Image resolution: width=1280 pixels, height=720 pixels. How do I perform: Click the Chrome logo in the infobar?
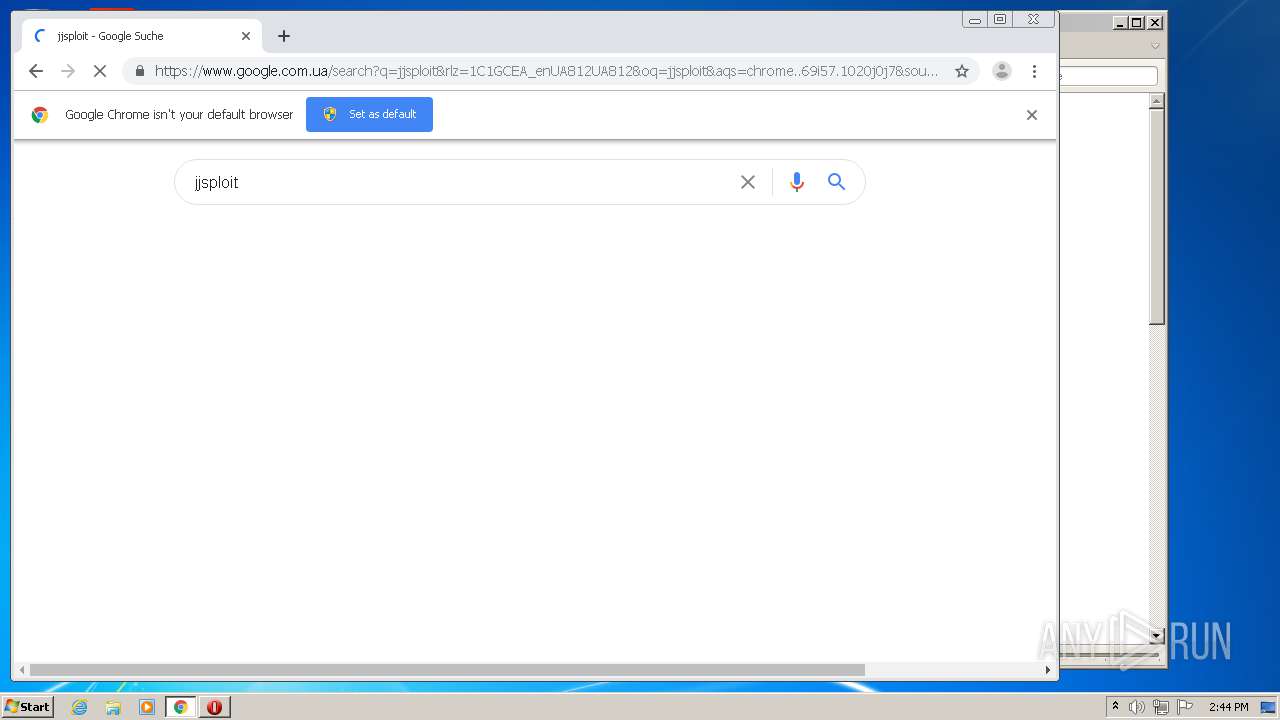(39, 115)
